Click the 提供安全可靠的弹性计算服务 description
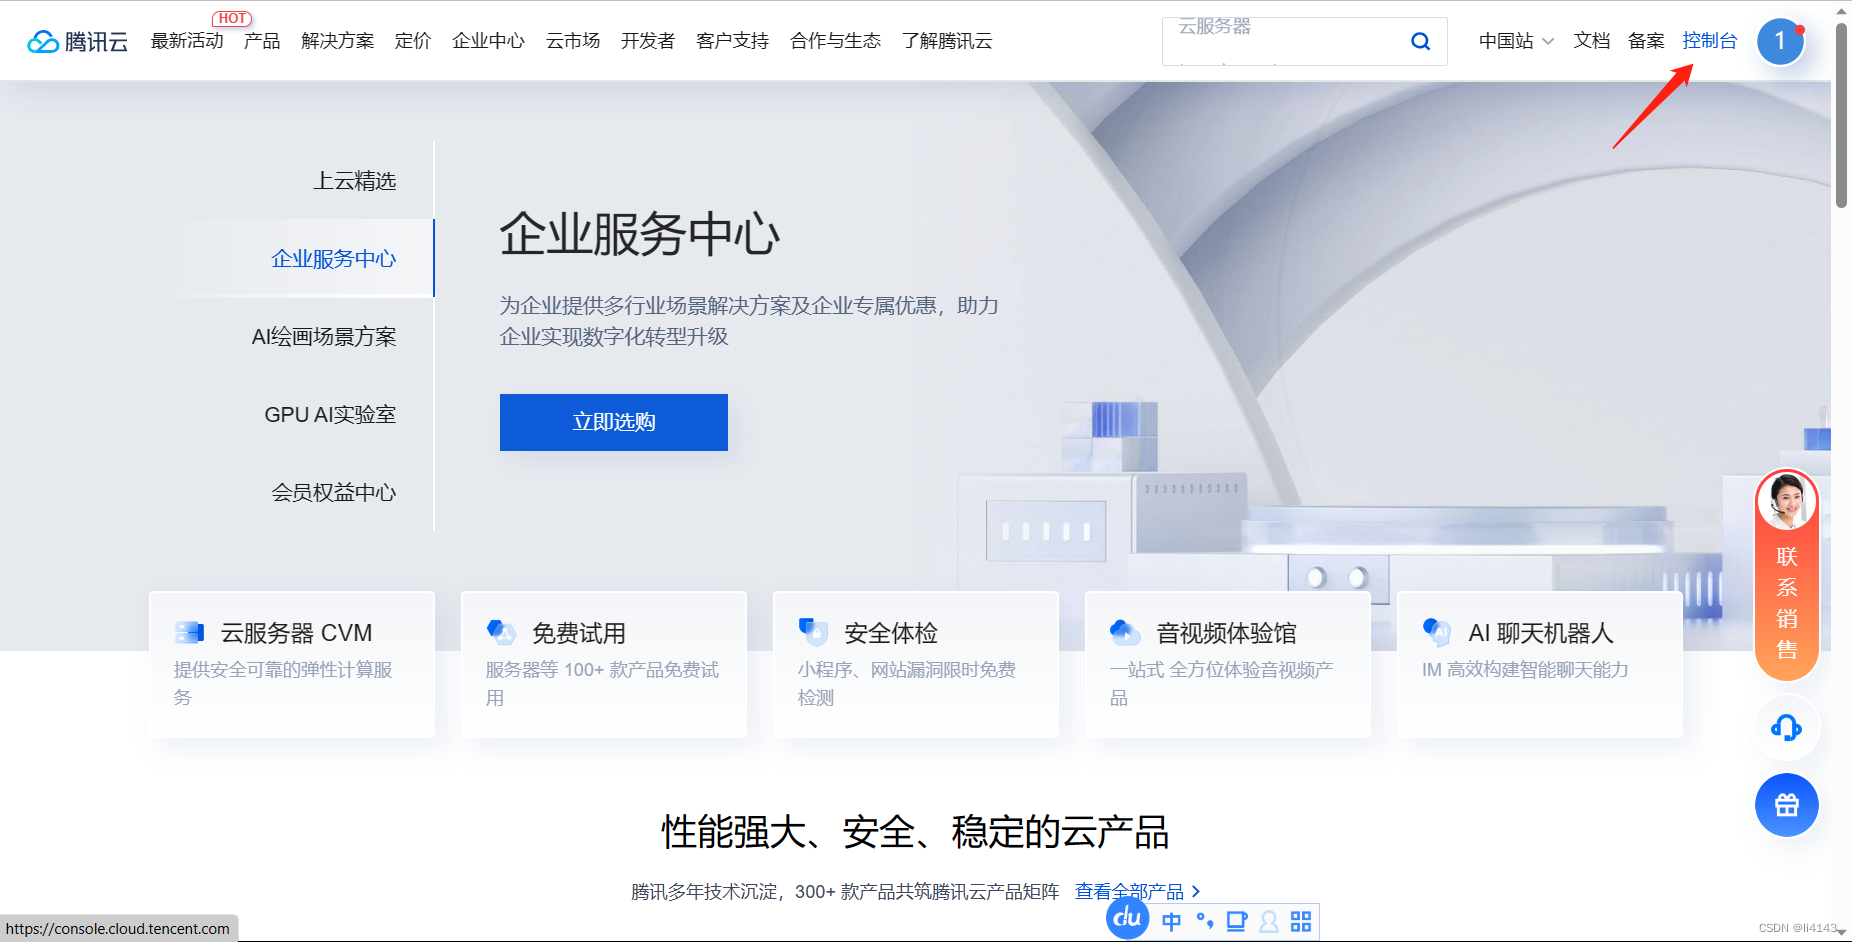The width and height of the screenshot is (1852, 942). pos(283,683)
